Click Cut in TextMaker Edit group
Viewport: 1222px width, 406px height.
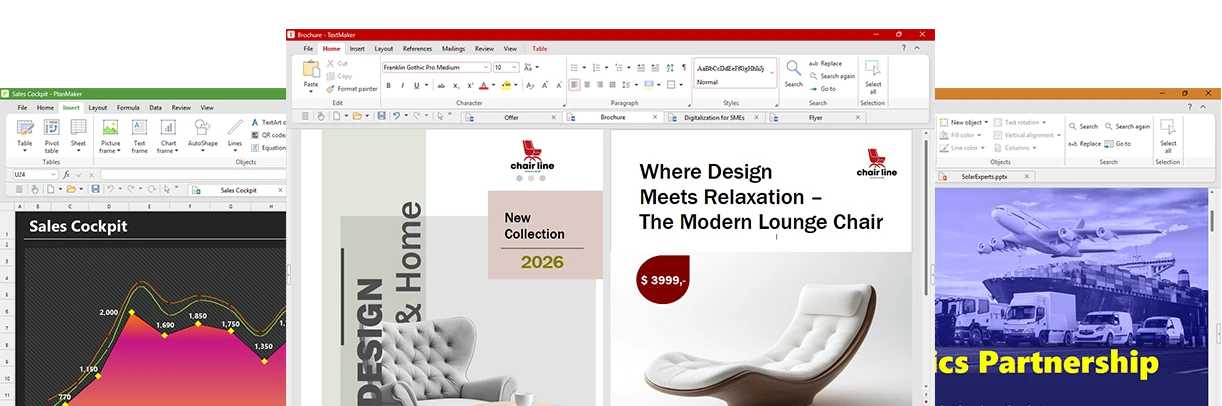click(337, 63)
